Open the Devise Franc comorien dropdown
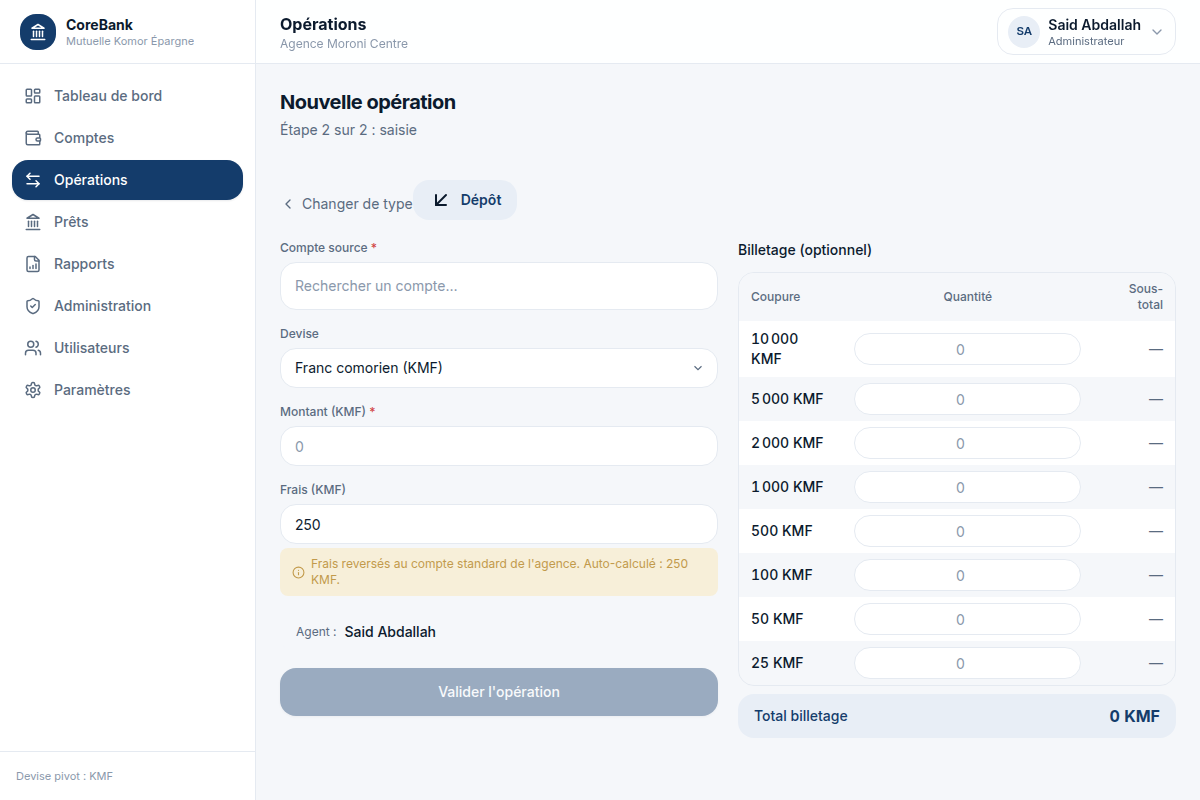Image resolution: width=1200 pixels, height=800 pixels. 499,368
